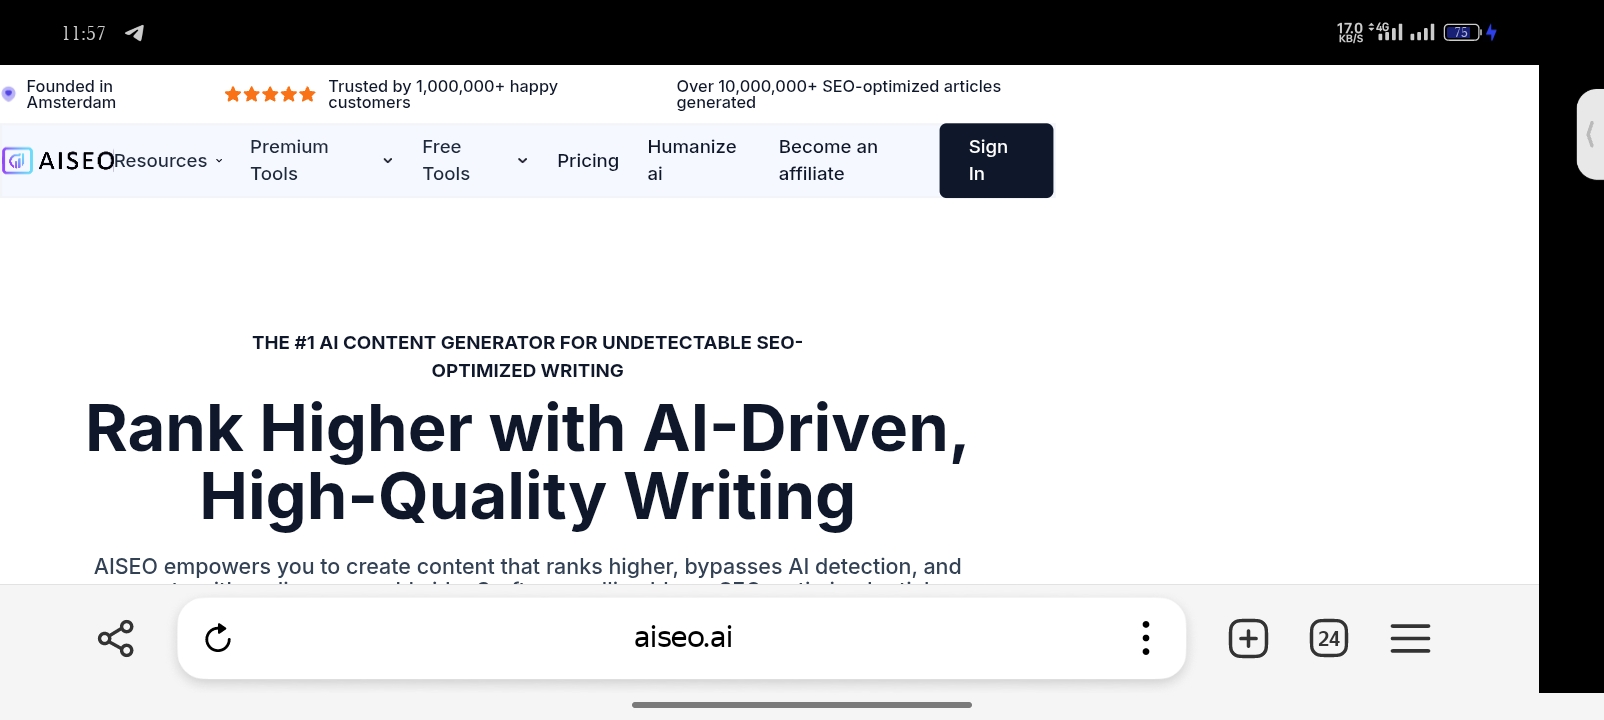Tap 'Over 10,000,000+ SEO-optimized articles generated' text

pos(838,94)
